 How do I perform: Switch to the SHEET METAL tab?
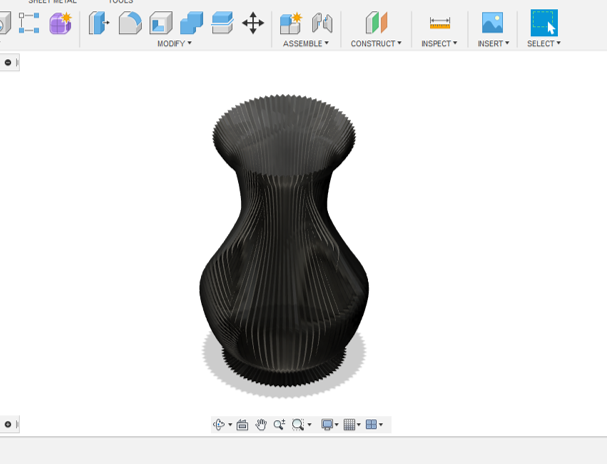(x=52, y=2)
